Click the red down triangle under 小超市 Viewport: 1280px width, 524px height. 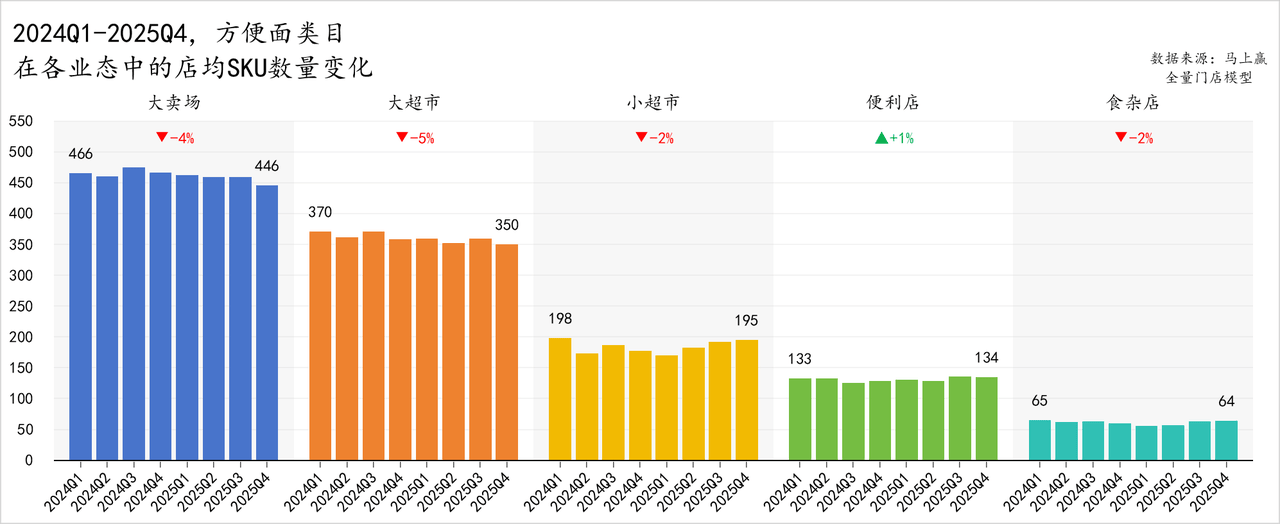(x=641, y=138)
